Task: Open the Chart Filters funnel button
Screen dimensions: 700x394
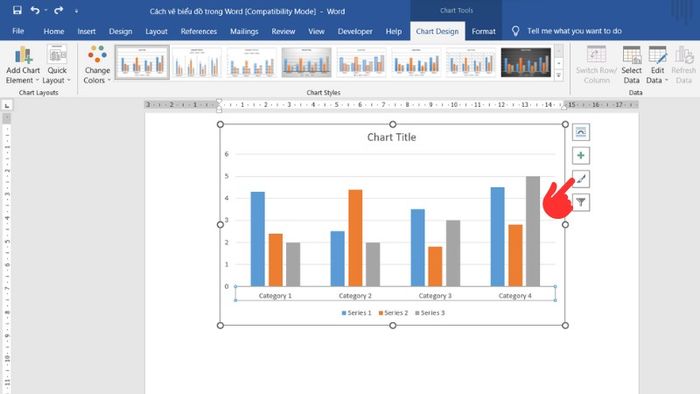Action: coord(580,203)
